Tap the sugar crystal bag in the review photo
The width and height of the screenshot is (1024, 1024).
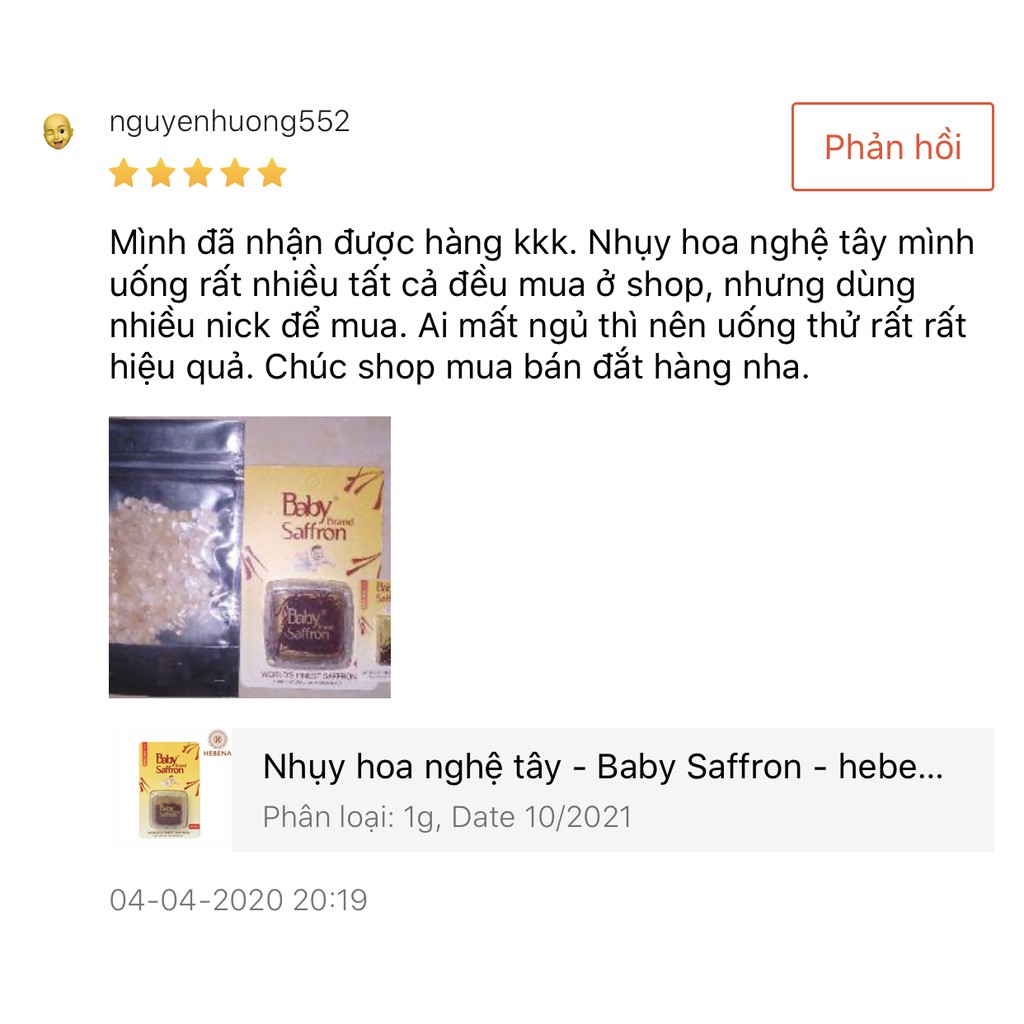[x=175, y=557]
